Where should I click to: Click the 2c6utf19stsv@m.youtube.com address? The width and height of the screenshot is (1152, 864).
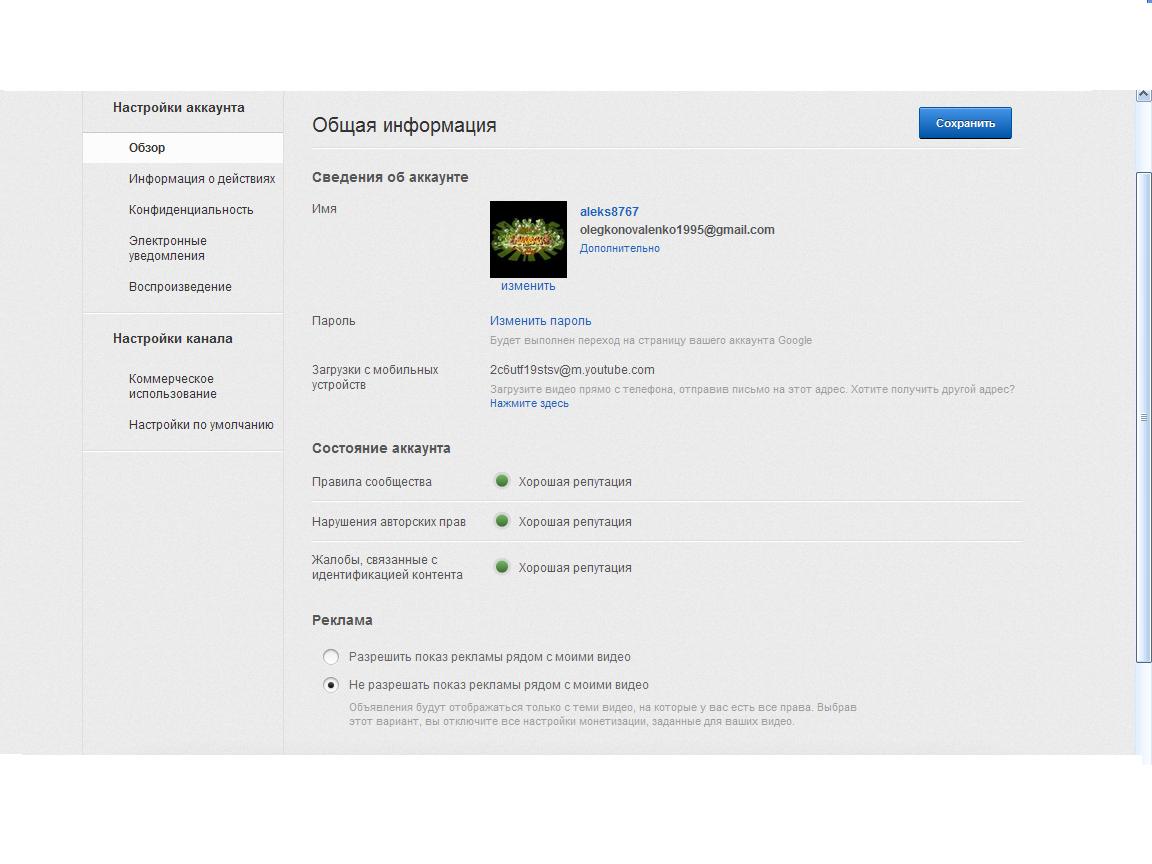coord(572,370)
